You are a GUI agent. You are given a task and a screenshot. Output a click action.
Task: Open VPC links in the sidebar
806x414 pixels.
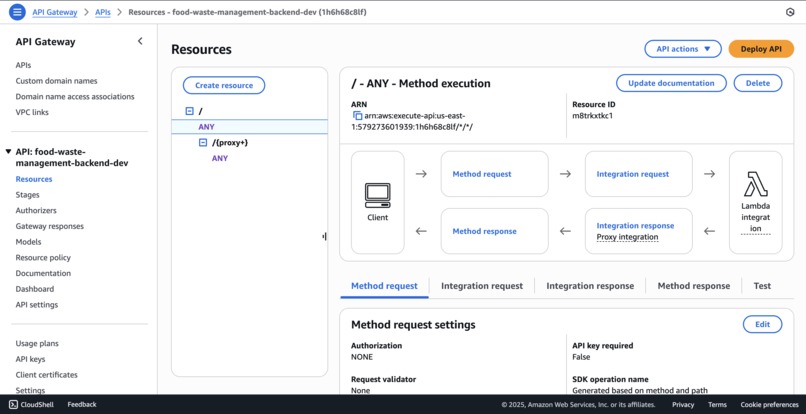click(32, 112)
